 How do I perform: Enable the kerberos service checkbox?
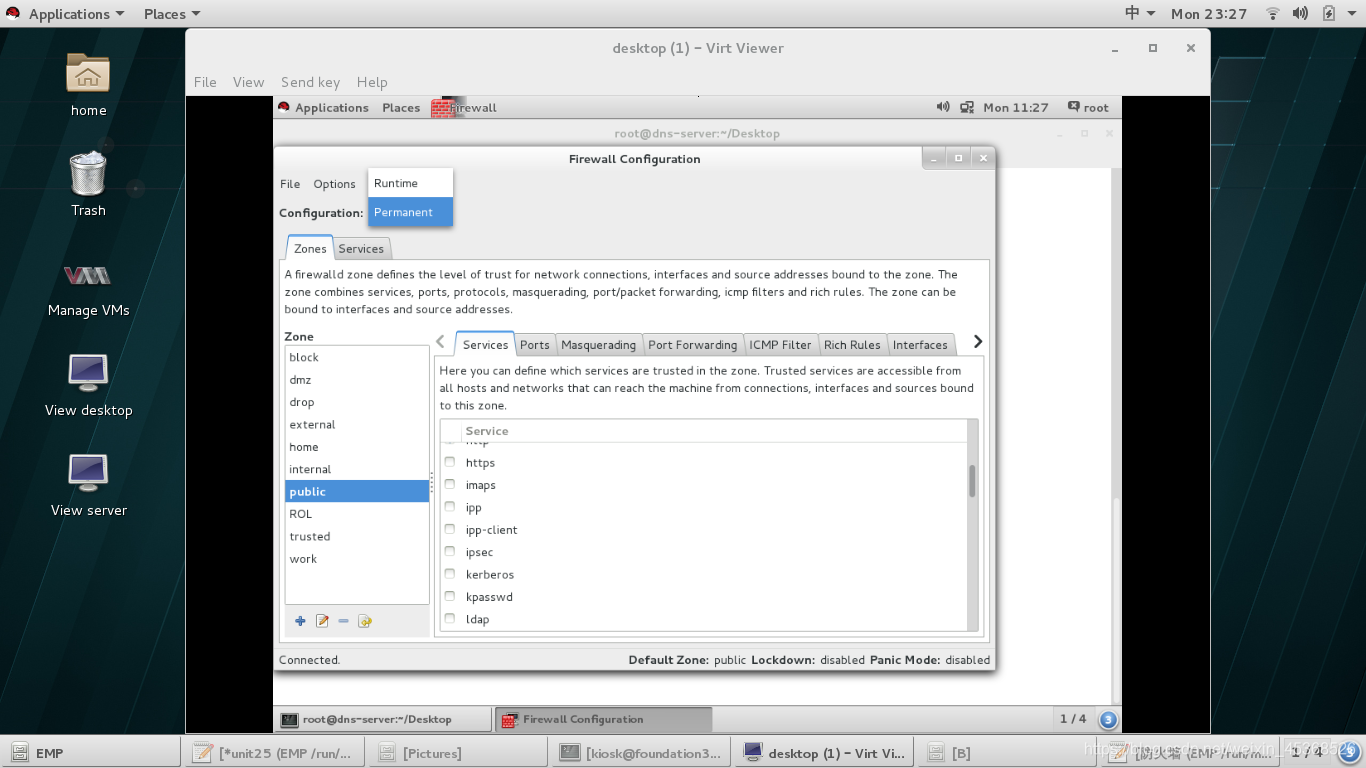click(x=450, y=575)
